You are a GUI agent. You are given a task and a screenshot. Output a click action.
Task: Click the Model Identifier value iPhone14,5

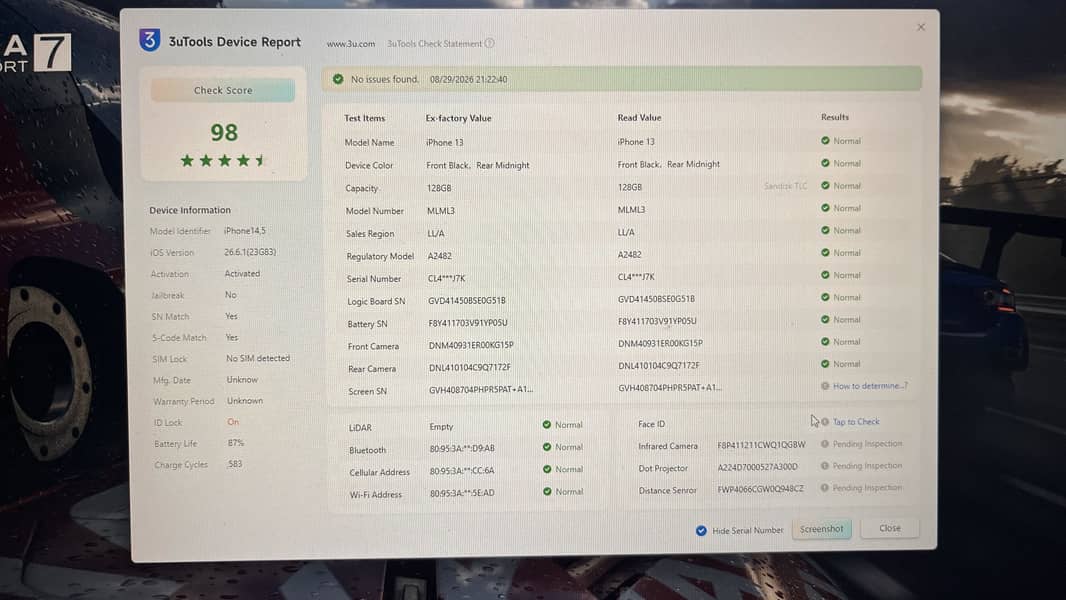tap(245, 231)
